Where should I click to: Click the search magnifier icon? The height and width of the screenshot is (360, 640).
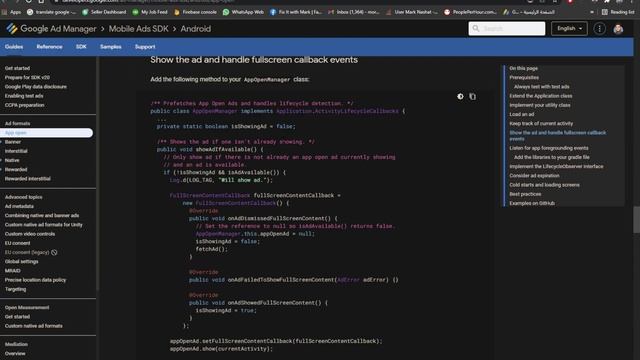point(476,29)
